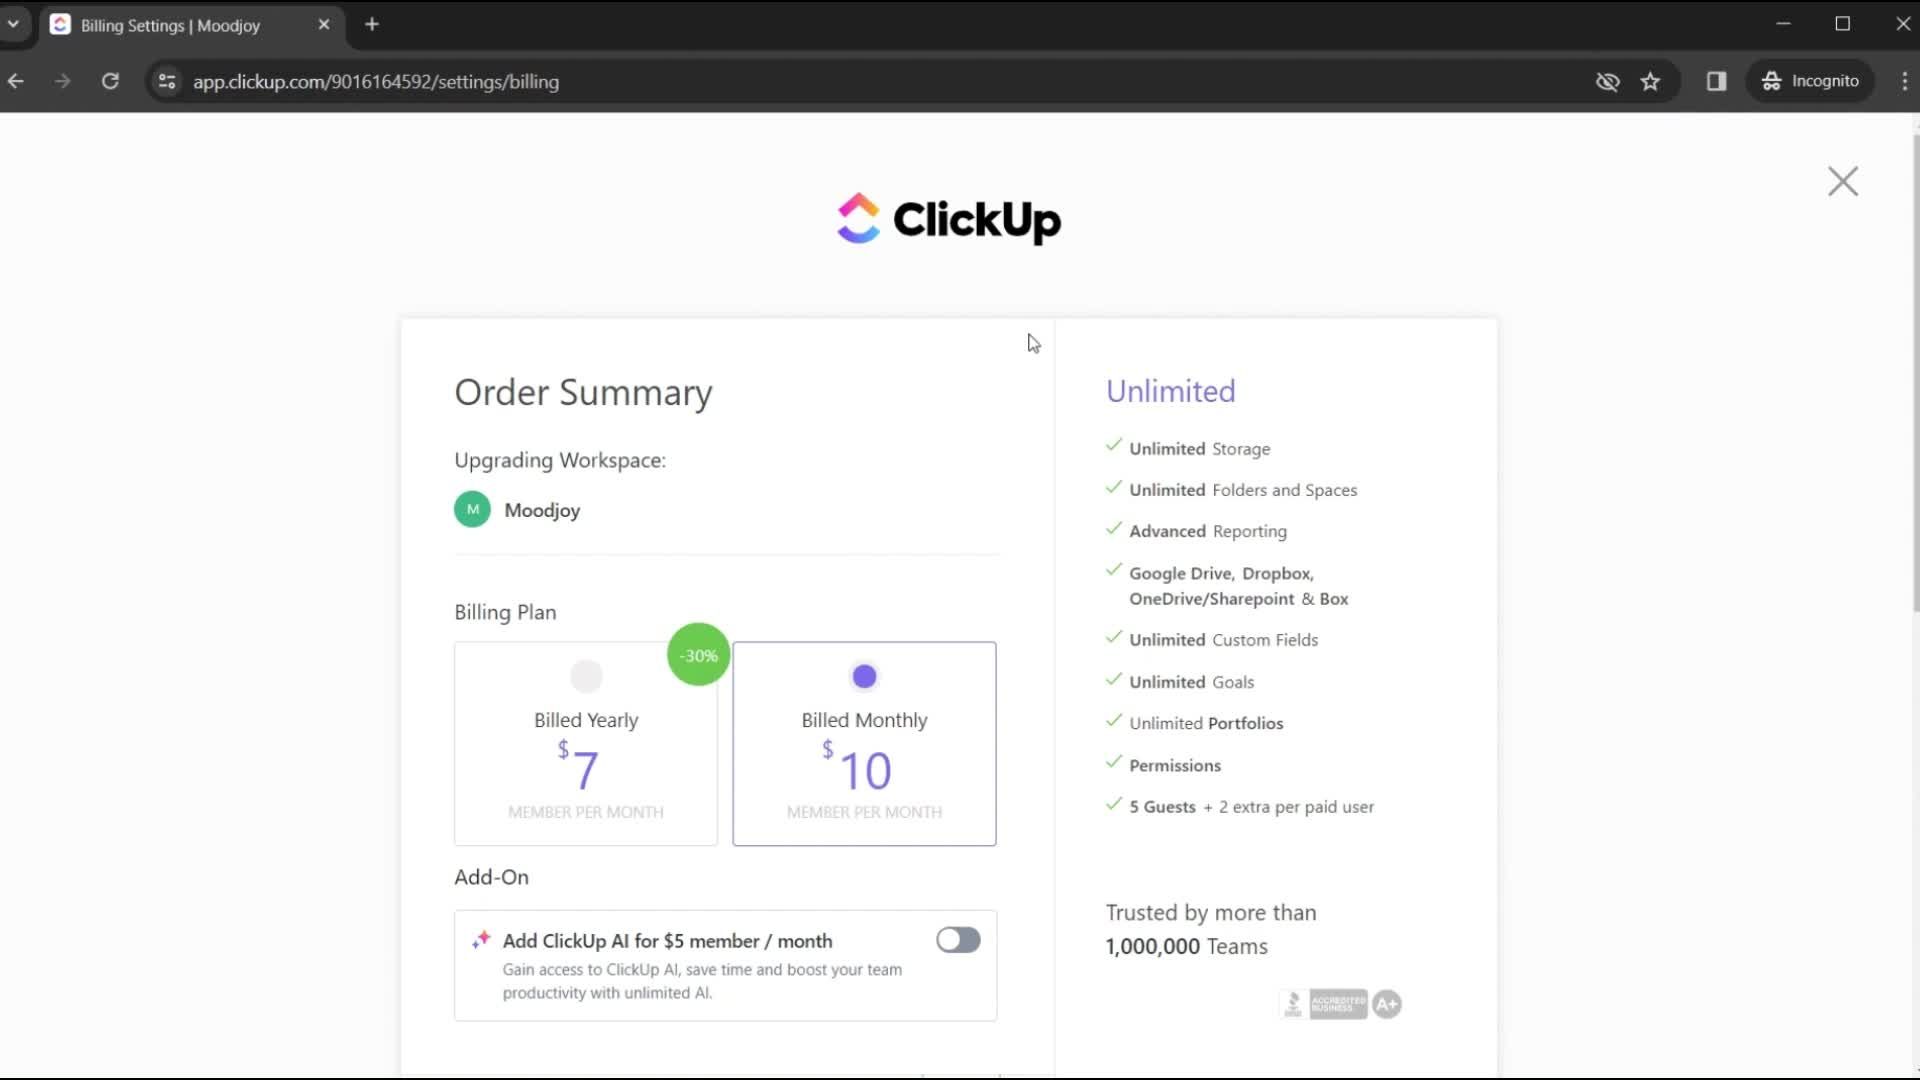Open new tab with plus button
Viewport: 1920px width, 1080px height.
click(x=372, y=24)
